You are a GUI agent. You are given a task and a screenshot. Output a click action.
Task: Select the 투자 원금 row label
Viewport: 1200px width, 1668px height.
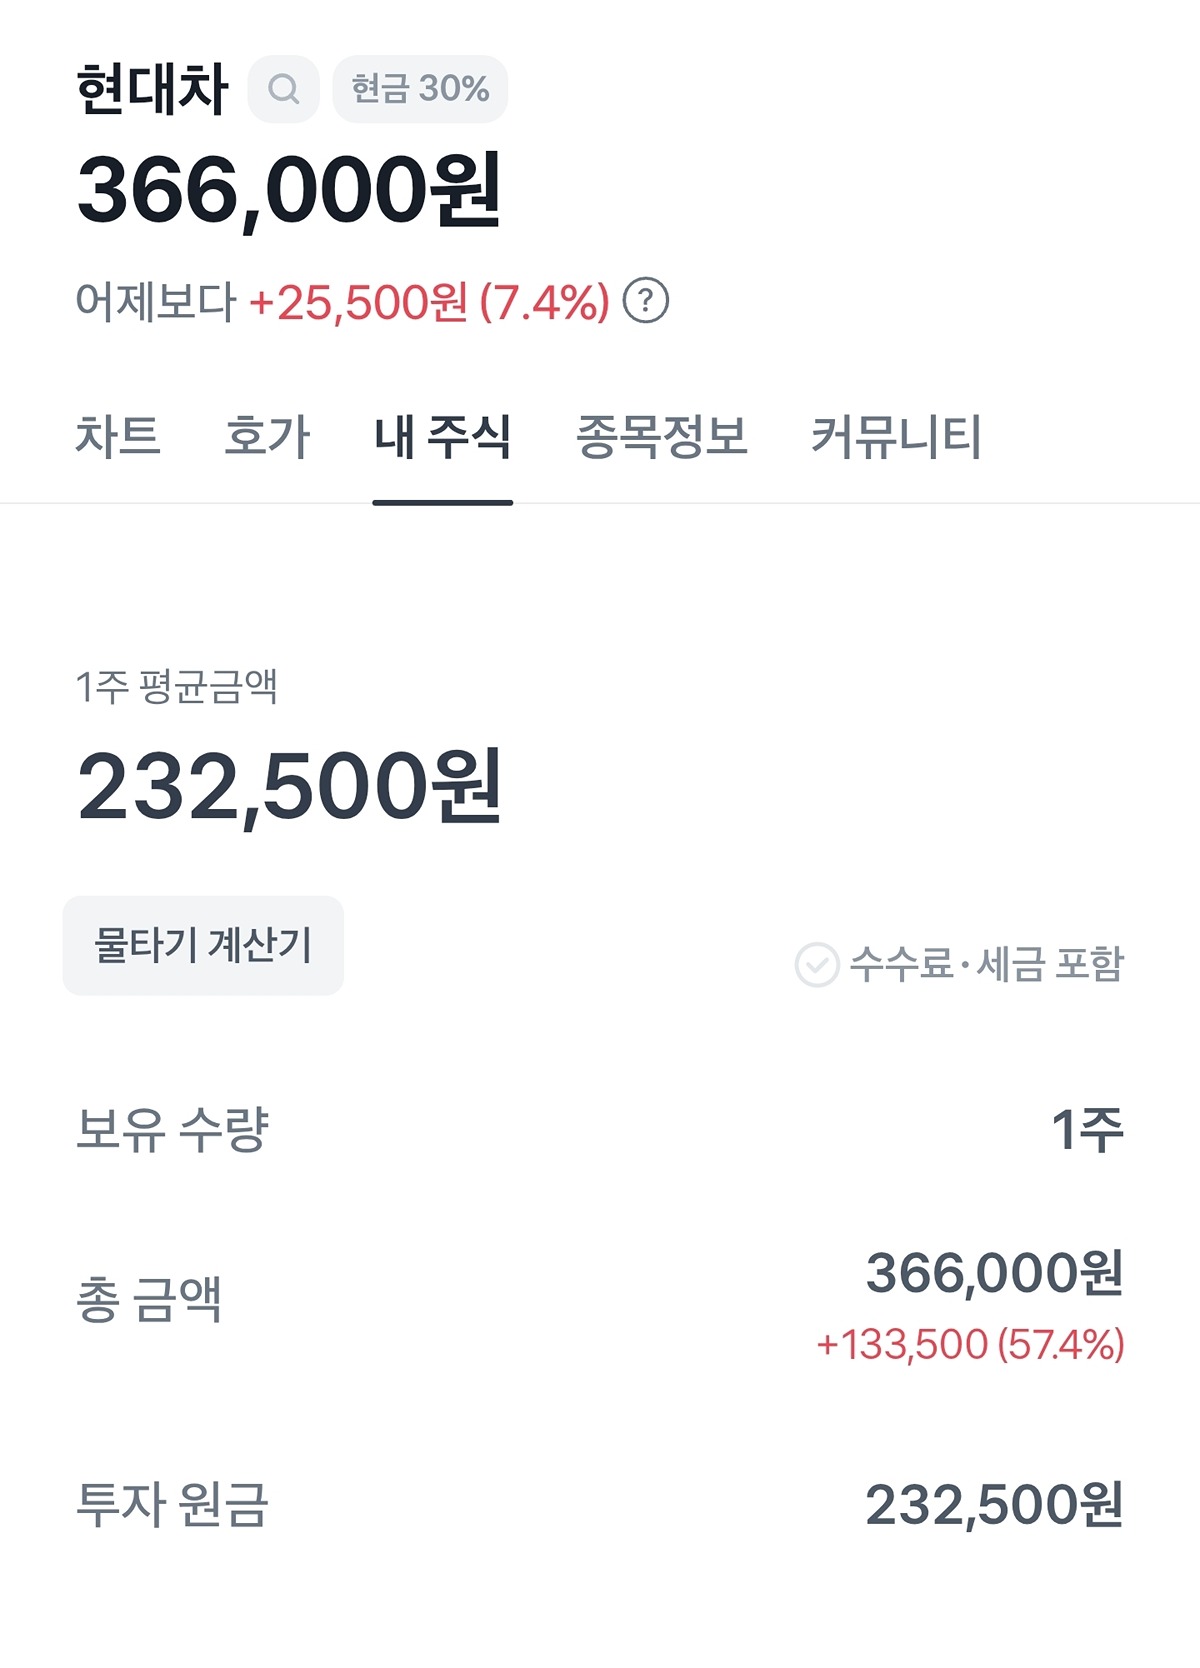(173, 1504)
